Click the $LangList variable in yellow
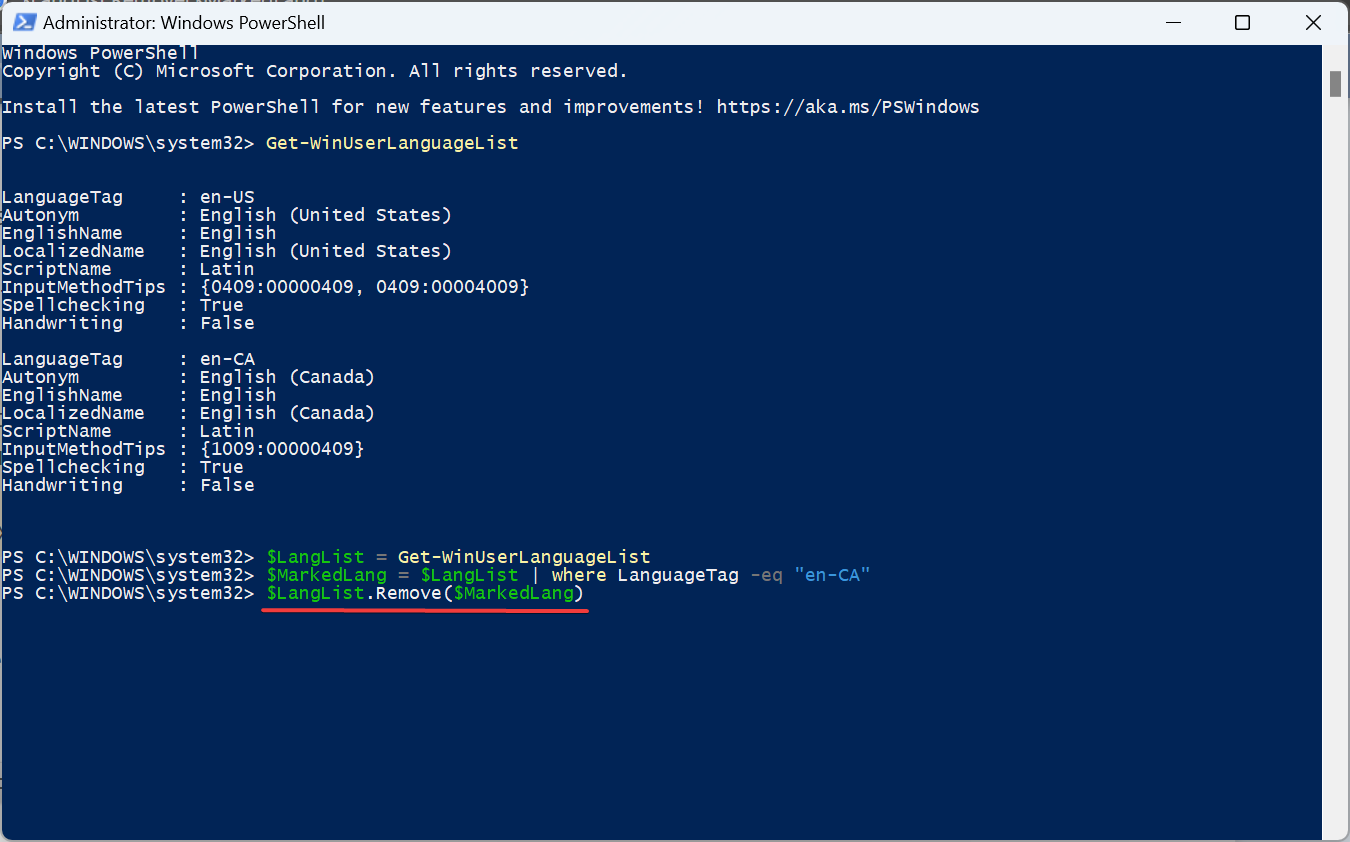This screenshot has width=1350, height=842. (316, 556)
